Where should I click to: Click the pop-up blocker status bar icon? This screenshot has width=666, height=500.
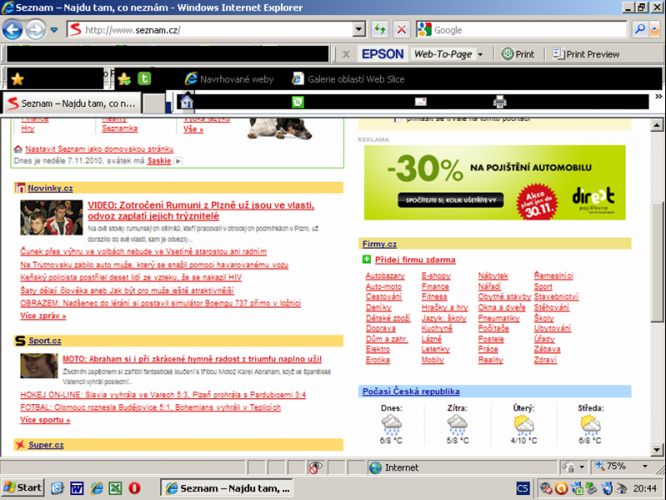tap(315, 467)
